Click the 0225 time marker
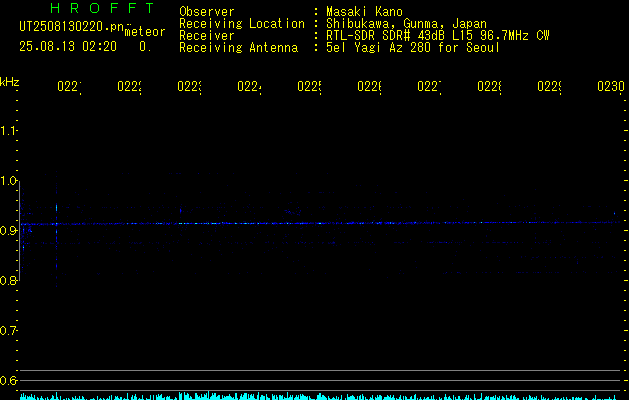 click(309, 86)
